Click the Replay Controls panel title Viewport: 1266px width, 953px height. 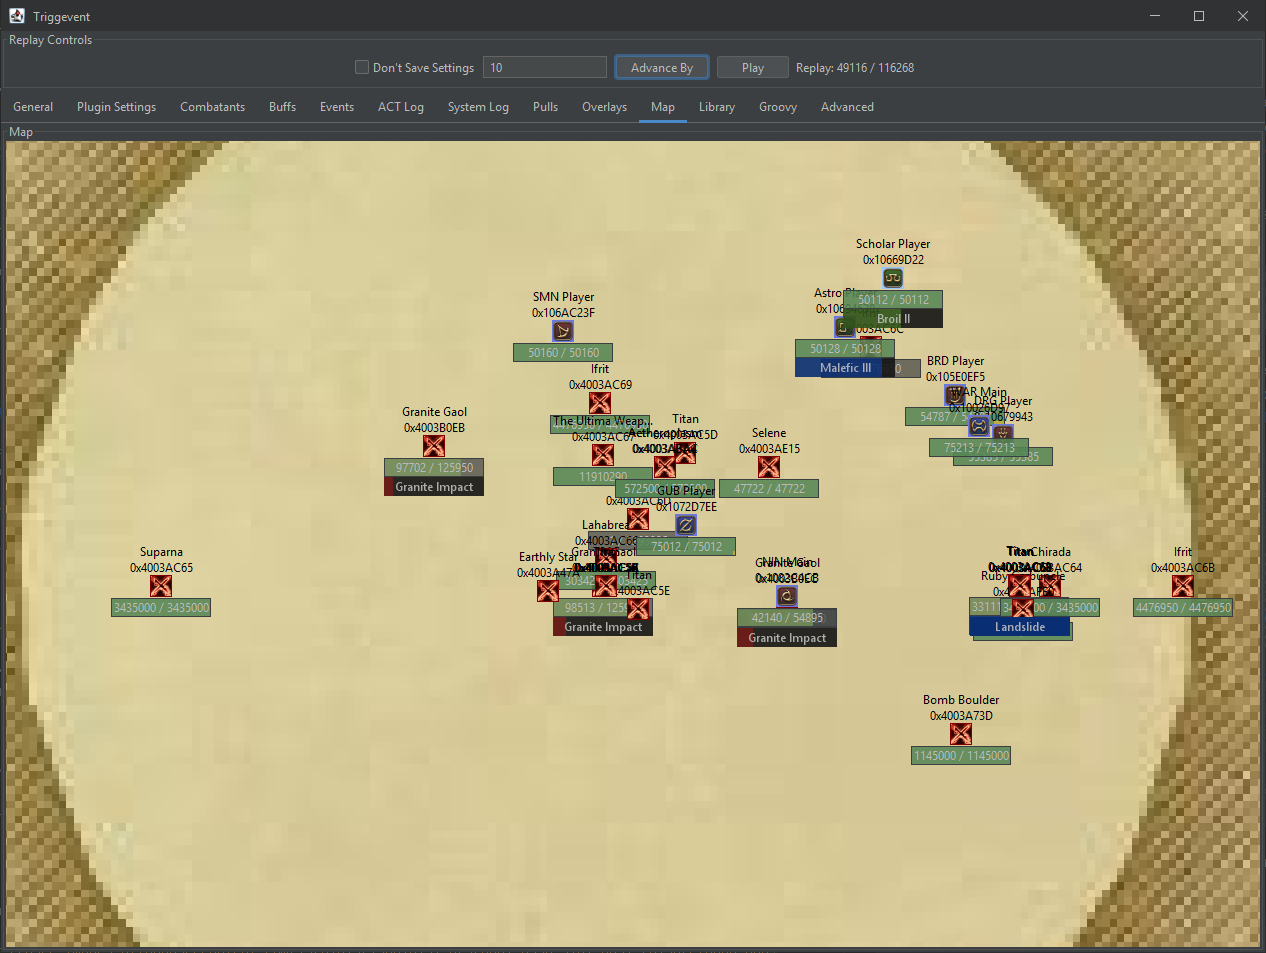[50, 40]
